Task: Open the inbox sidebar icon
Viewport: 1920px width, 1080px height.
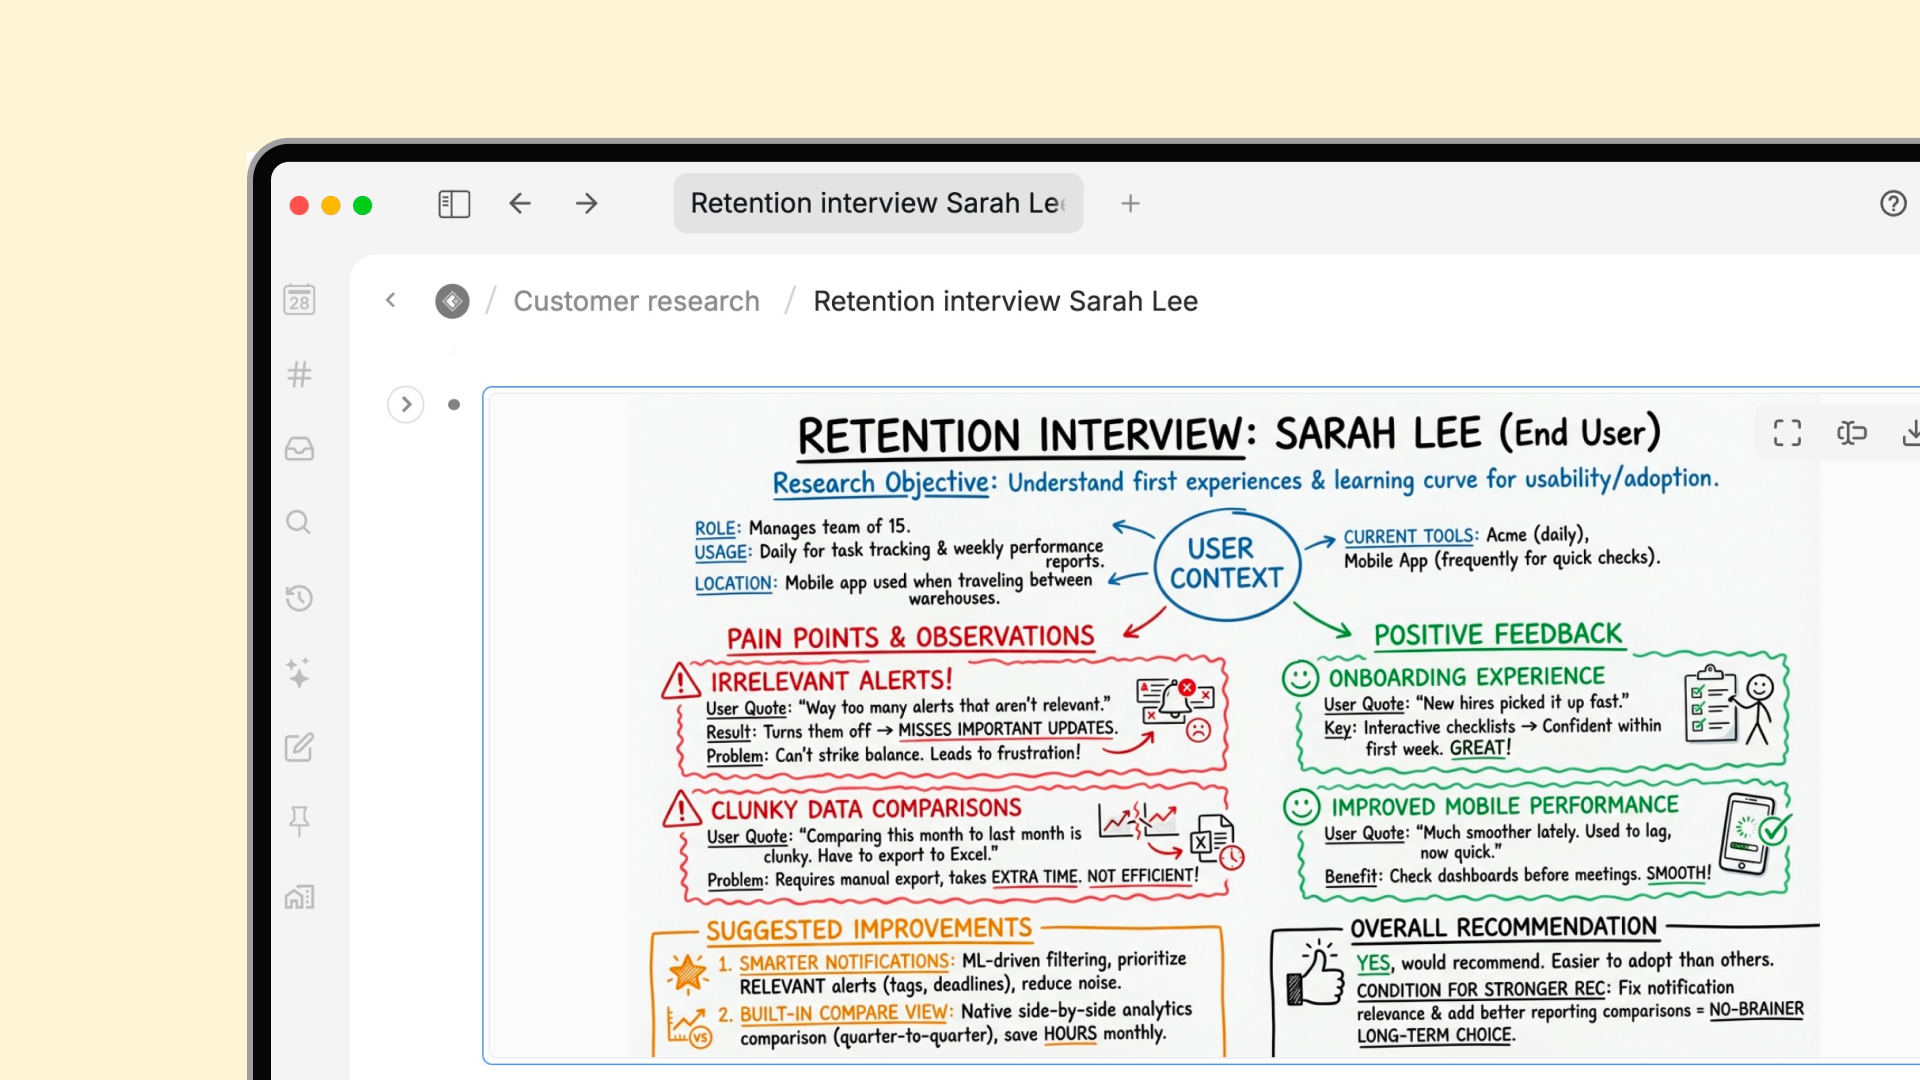Action: coord(299,449)
